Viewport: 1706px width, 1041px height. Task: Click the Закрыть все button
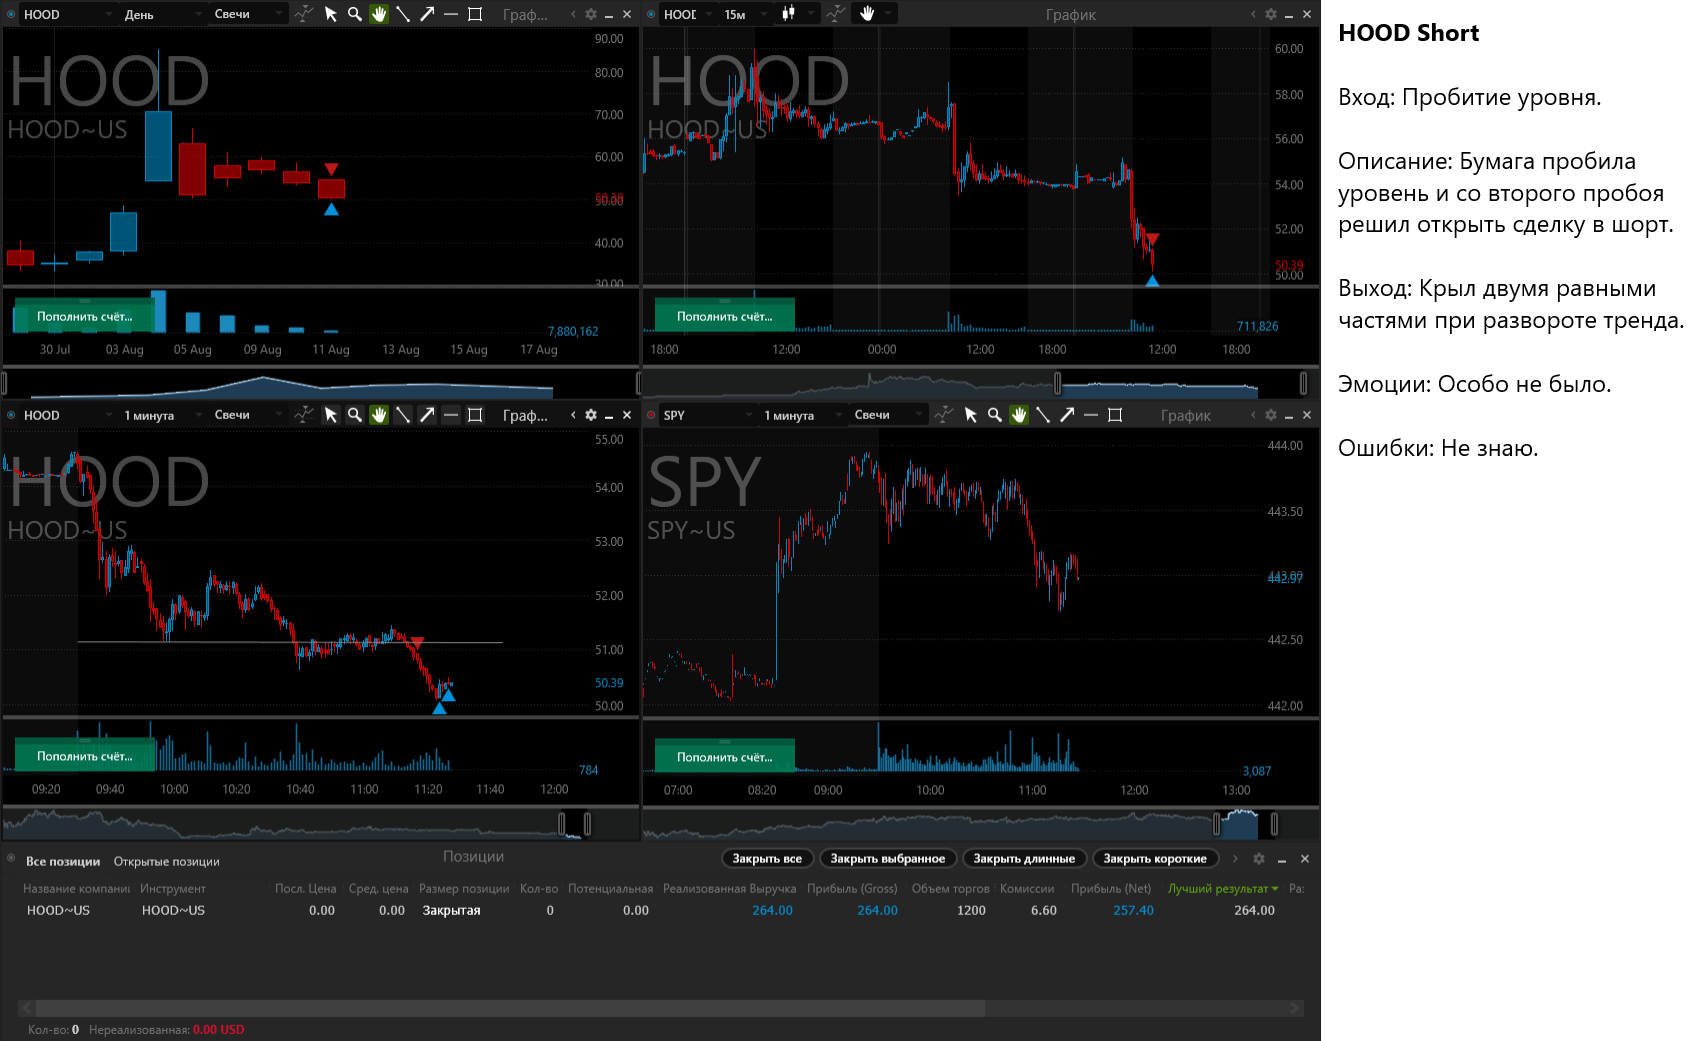(767, 858)
